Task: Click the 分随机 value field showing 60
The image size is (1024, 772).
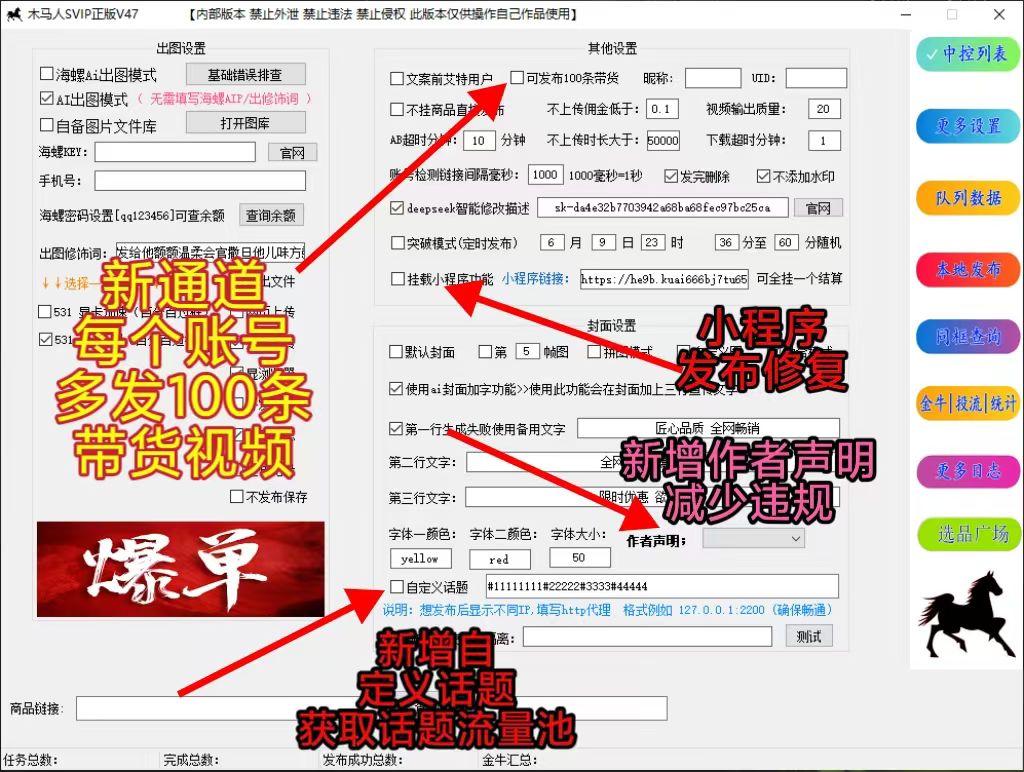Action: click(786, 242)
